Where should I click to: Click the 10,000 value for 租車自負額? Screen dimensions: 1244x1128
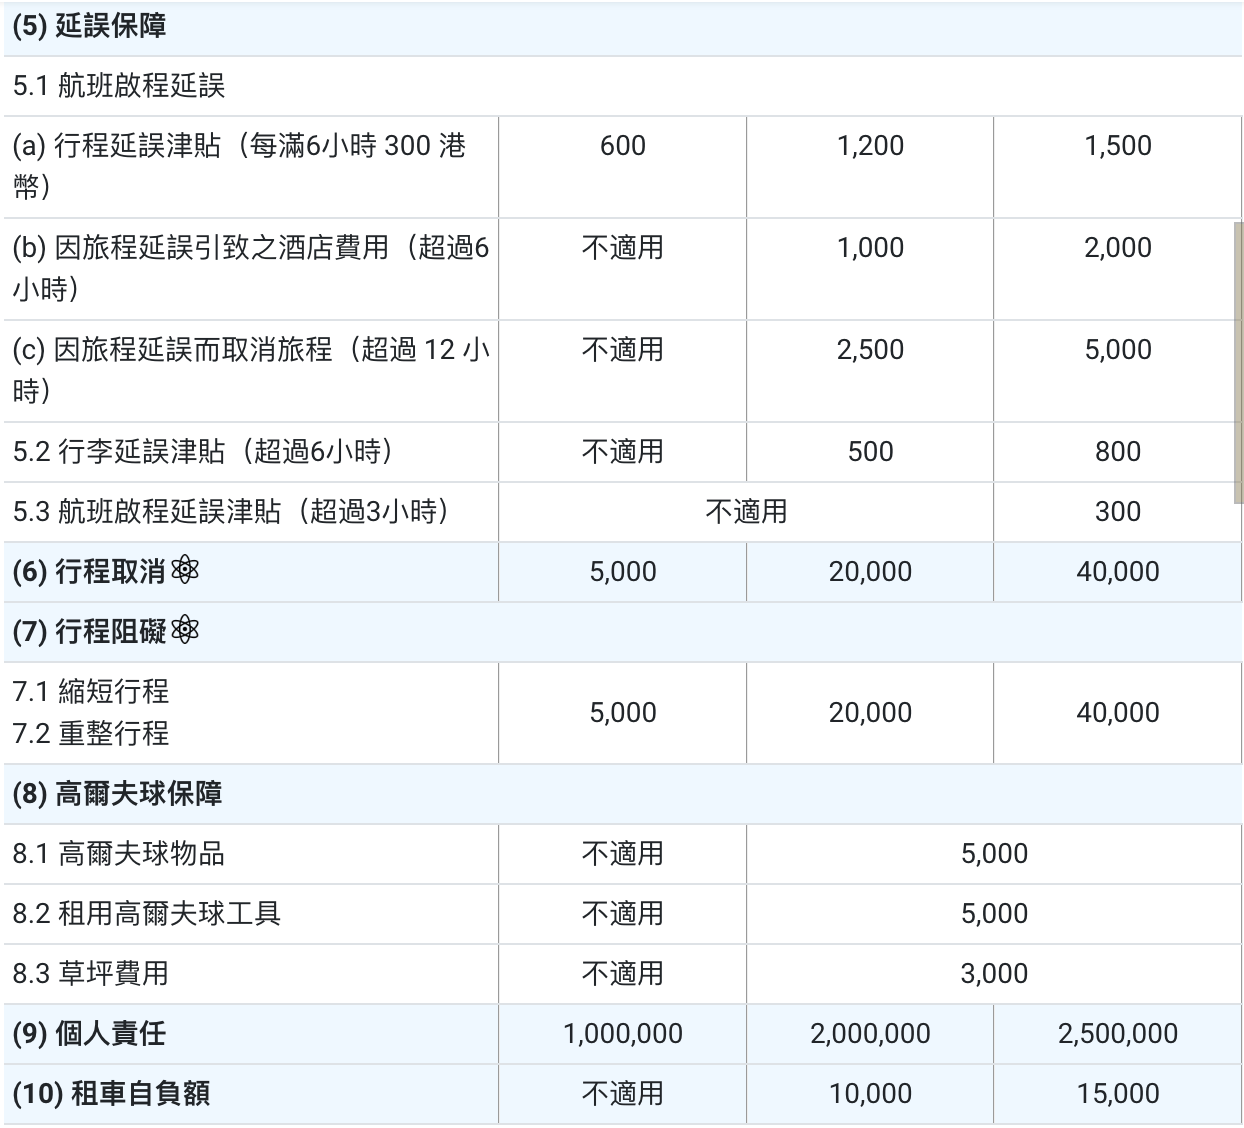tap(870, 1094)
